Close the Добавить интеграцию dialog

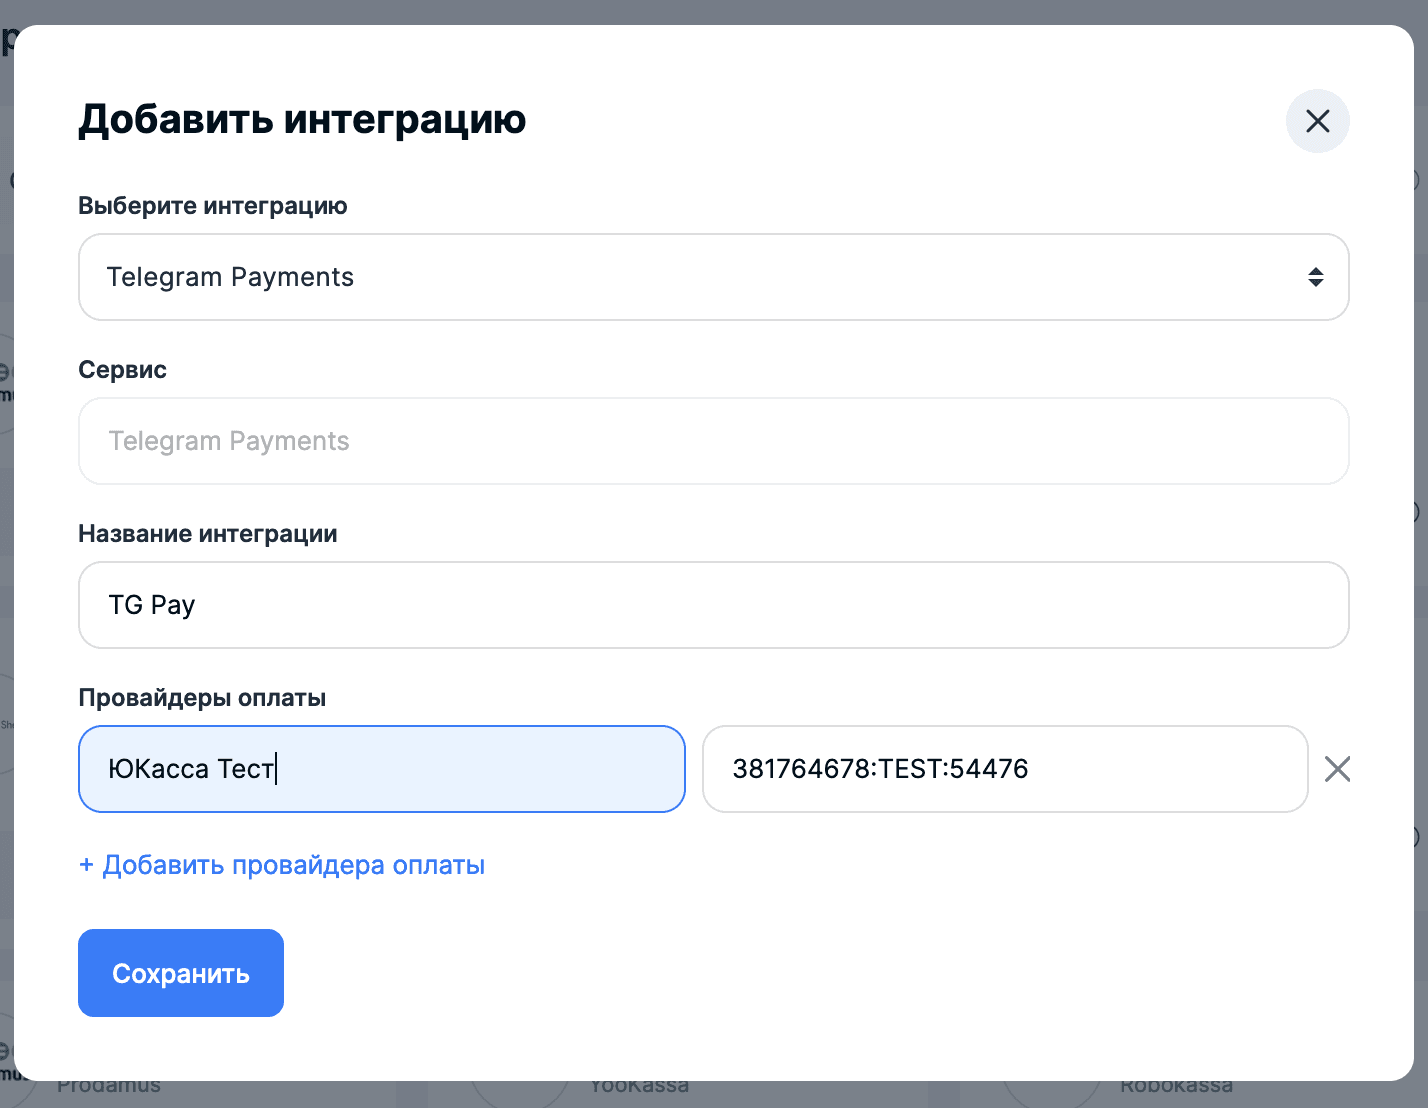1317,121
